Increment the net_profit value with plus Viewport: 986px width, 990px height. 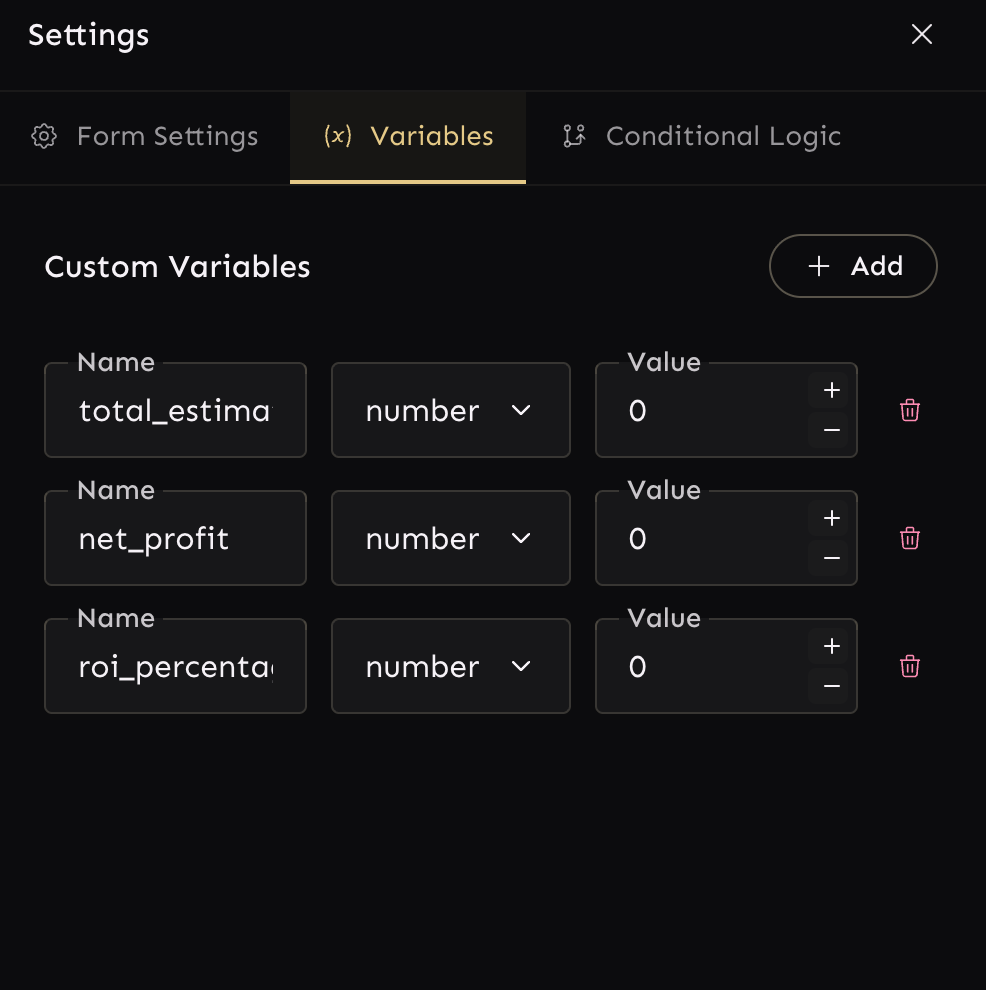click(x=831, y=519)
